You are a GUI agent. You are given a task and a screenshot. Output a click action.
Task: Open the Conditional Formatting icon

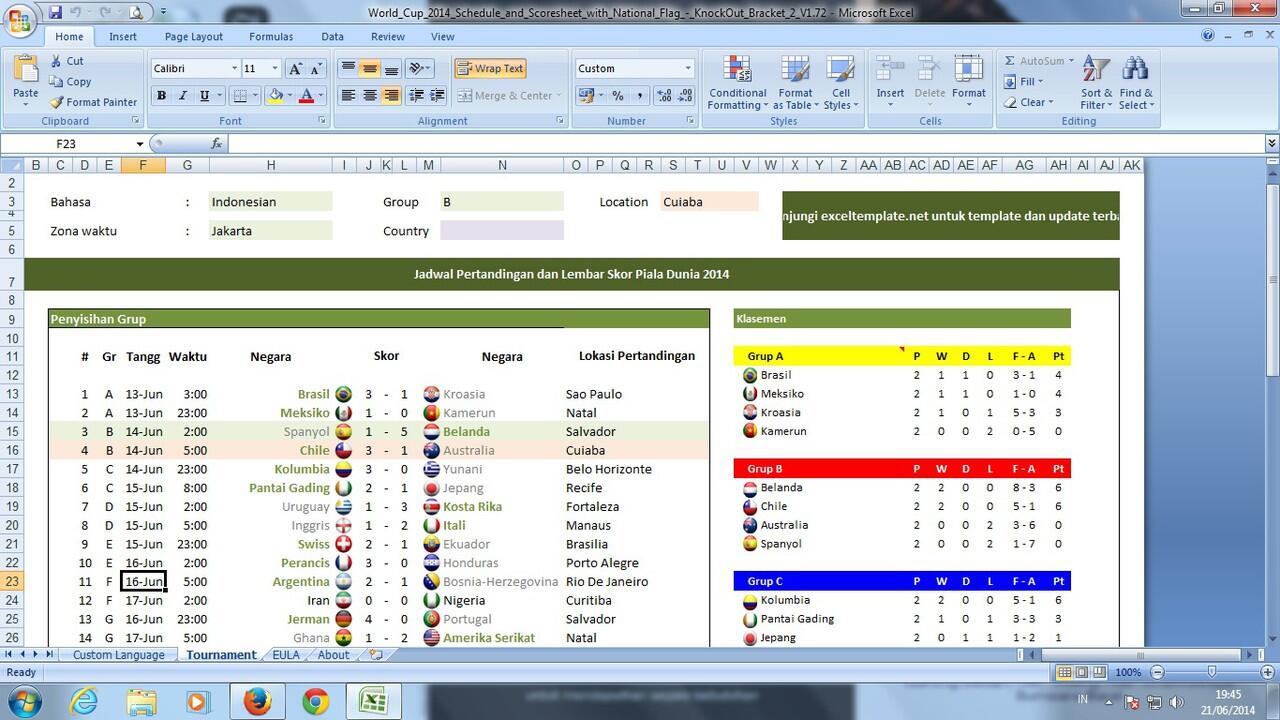click(737, 70)
